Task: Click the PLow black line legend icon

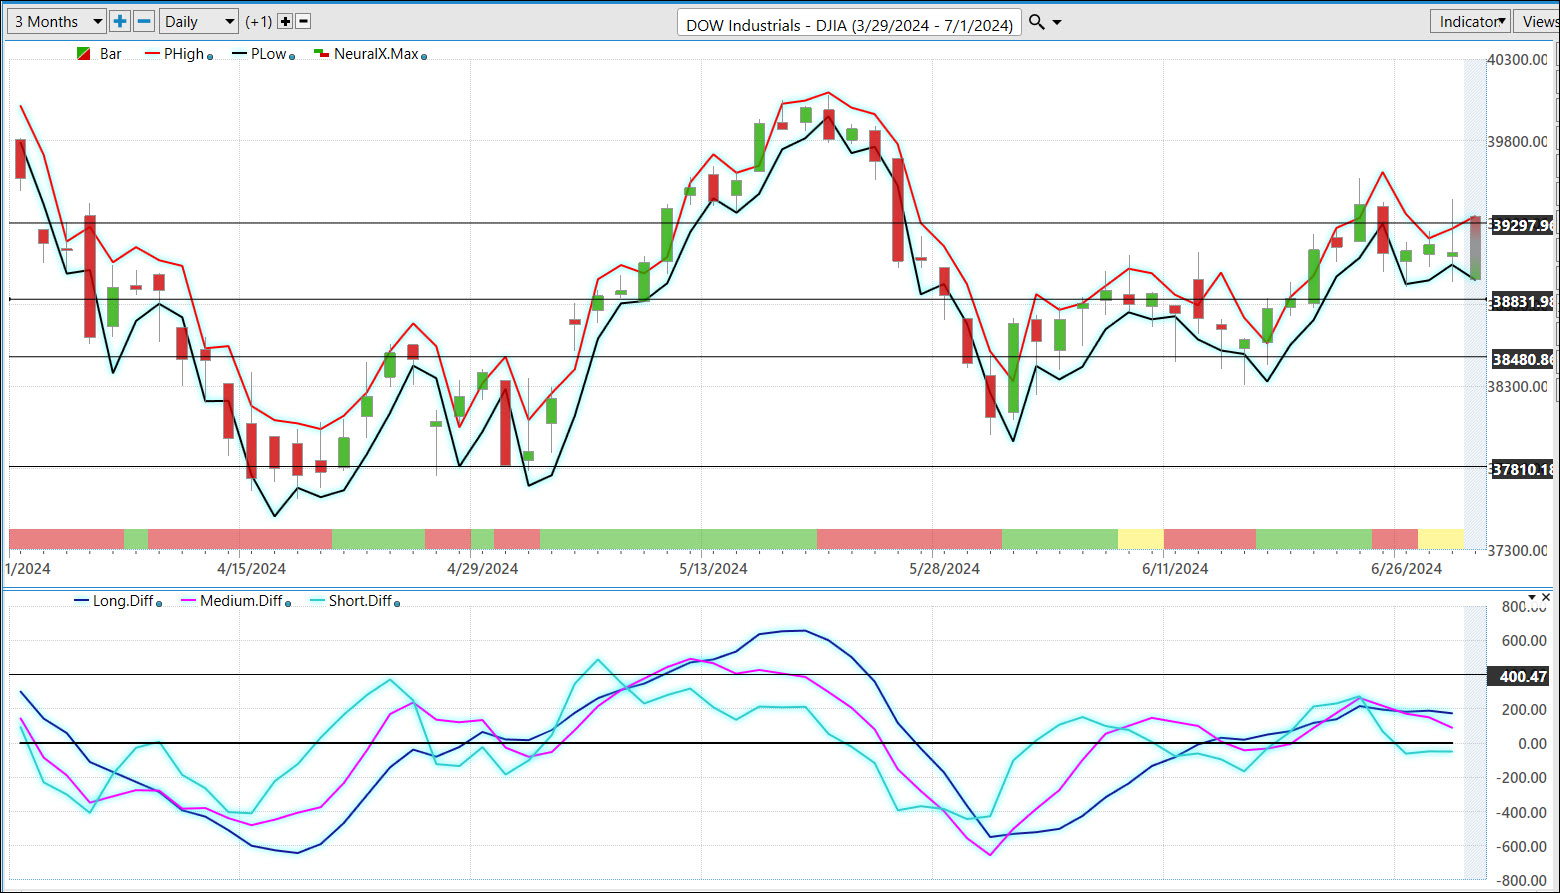Action: pyautogui.click(x=239, y=53)
